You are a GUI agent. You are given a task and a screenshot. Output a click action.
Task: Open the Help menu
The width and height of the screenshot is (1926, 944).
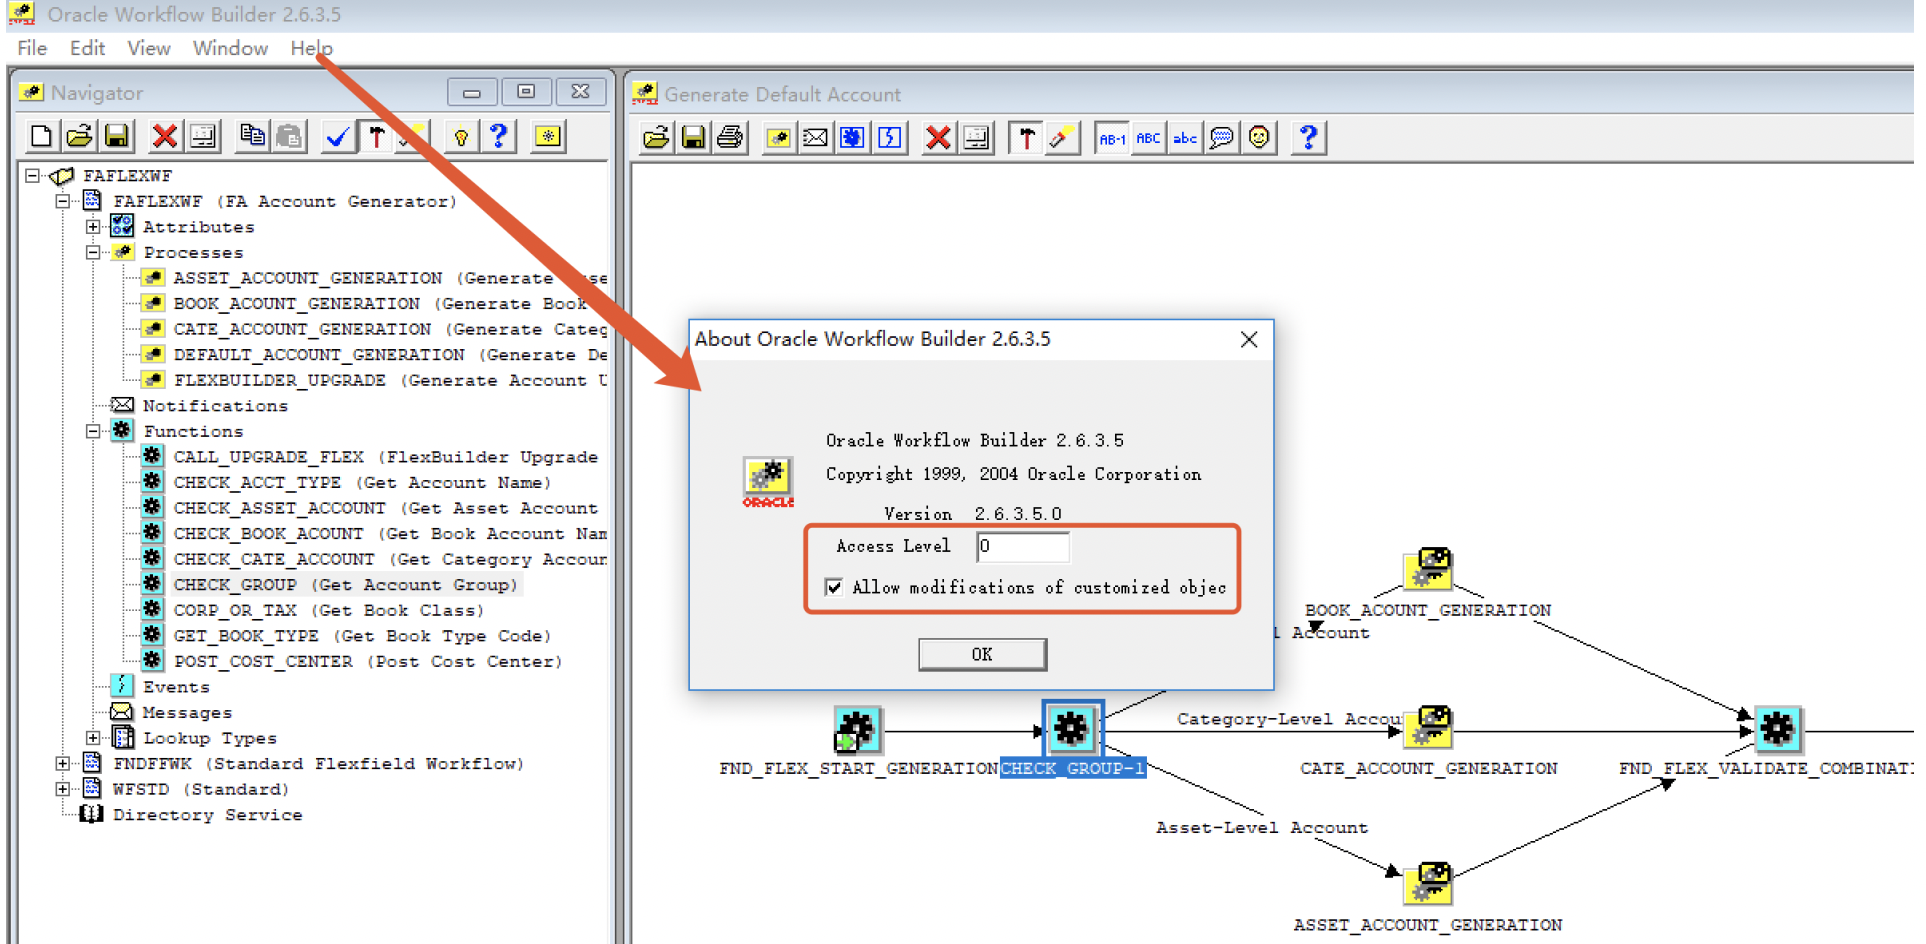[x=311, y=48]
